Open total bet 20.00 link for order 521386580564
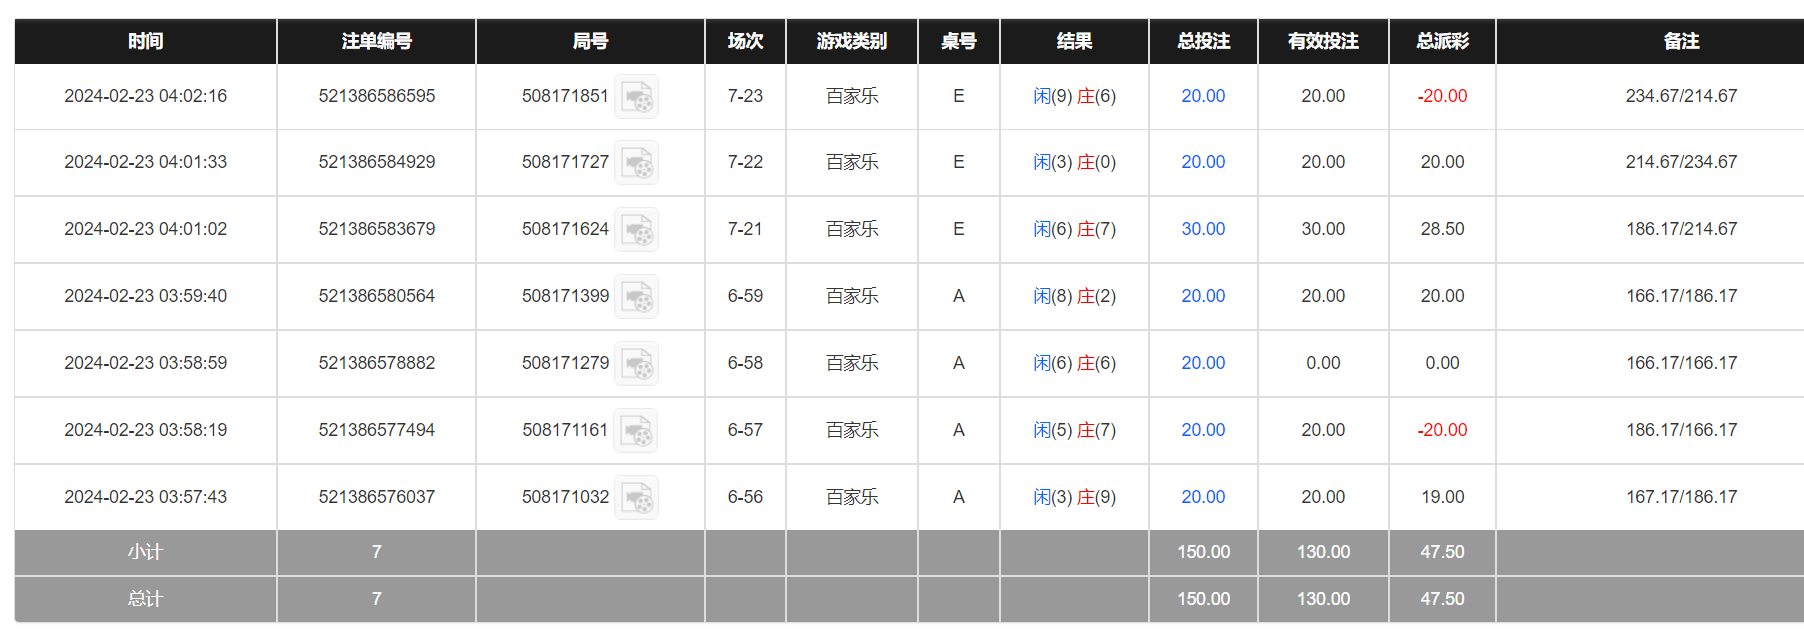 tap(1203, 296)
